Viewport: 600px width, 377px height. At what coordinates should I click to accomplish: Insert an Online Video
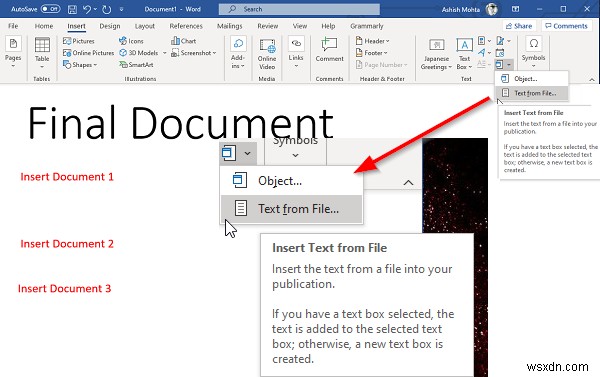pyautogui.click(x=267, y=54)
